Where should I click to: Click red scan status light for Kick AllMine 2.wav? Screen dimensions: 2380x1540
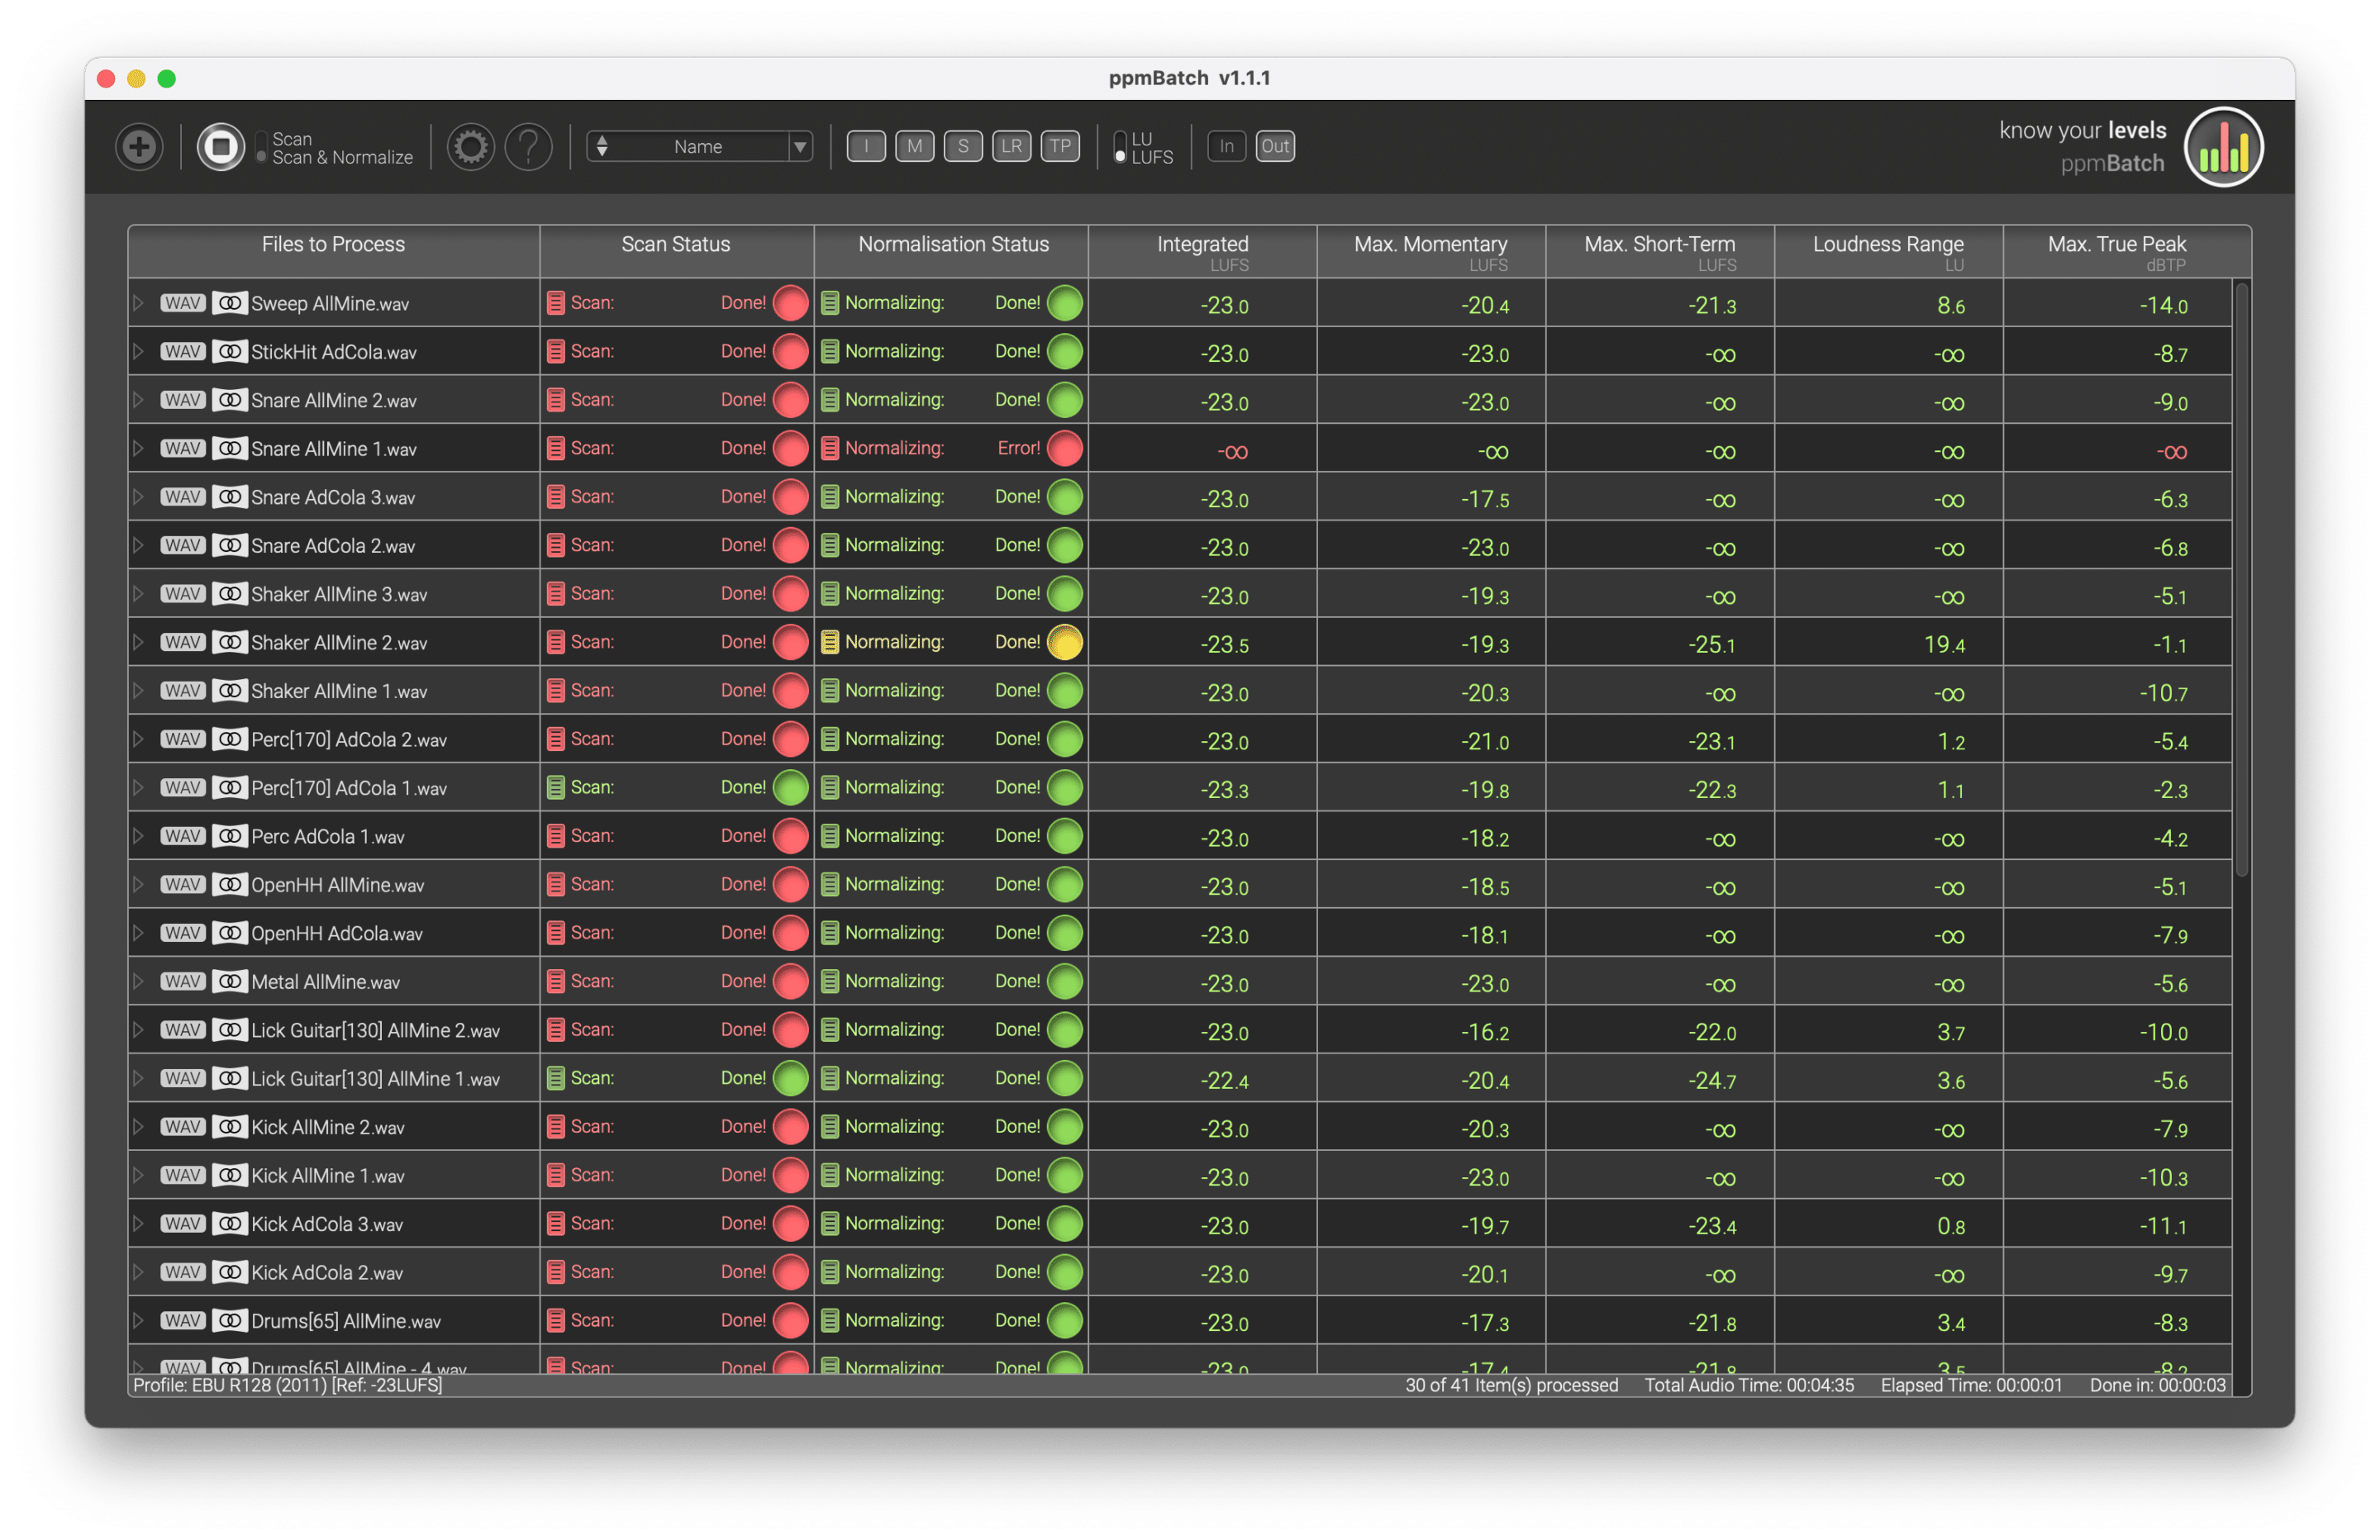click(x=791, y=1126)
